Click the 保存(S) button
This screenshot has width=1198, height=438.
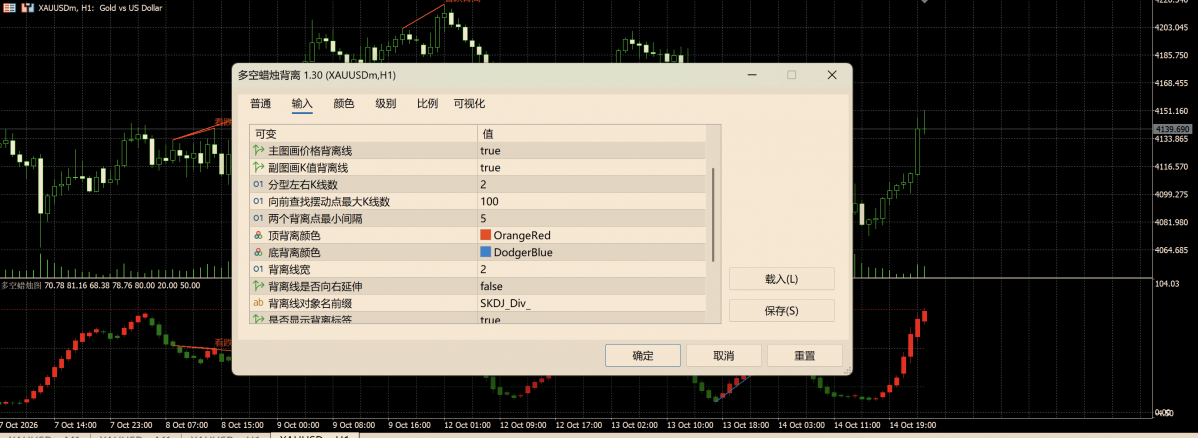[782, 311]
